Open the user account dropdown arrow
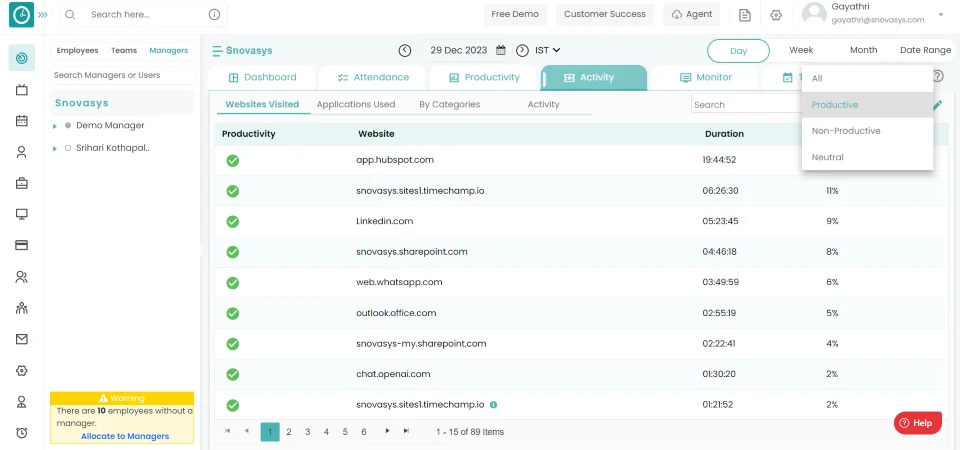 coord(940,14)
